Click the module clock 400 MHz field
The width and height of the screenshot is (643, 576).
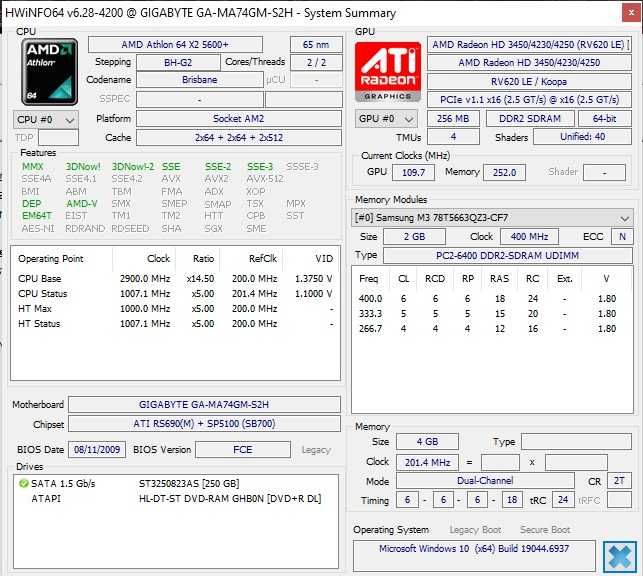tap(529, 237)
